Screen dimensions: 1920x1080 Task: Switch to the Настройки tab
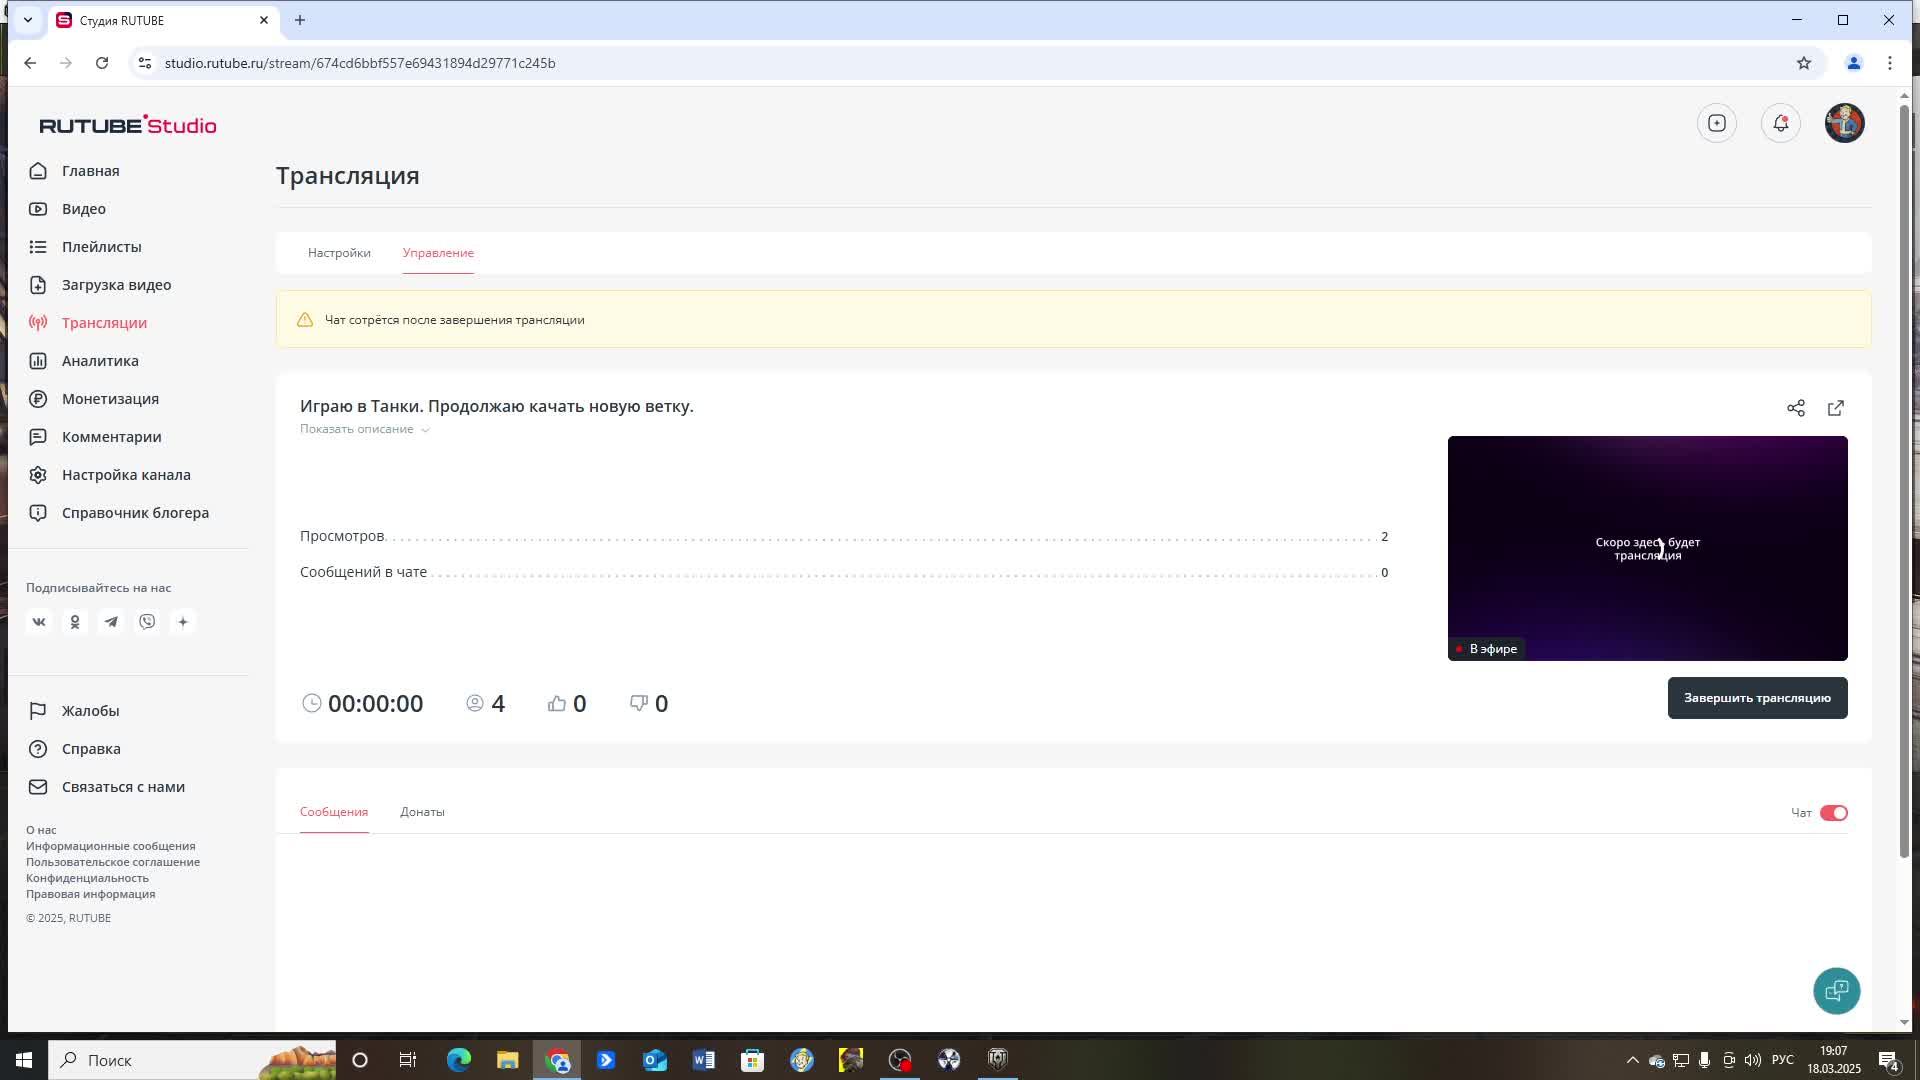tap(339, 253)
